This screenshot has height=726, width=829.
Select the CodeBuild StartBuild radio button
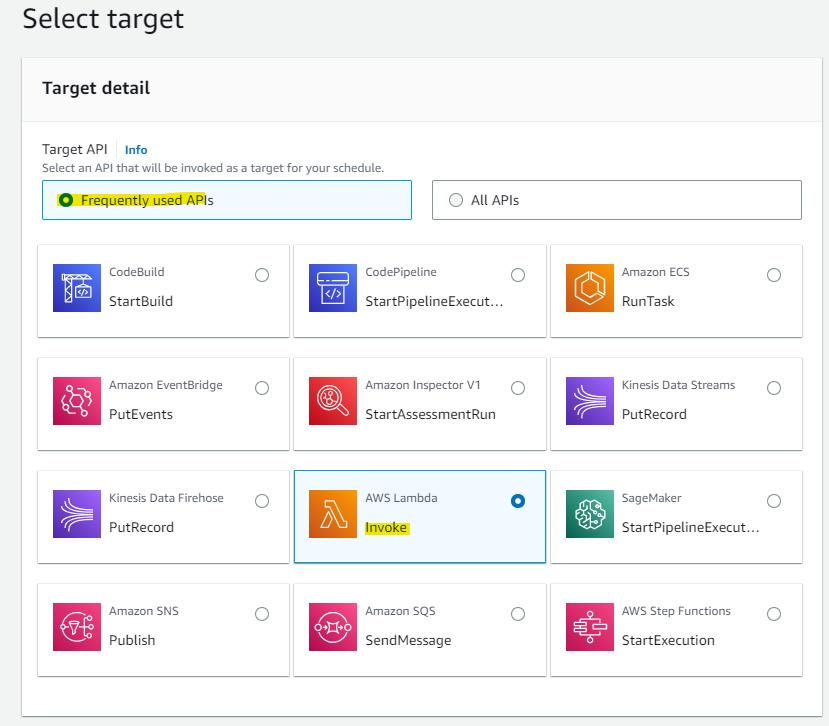point(262,275)
